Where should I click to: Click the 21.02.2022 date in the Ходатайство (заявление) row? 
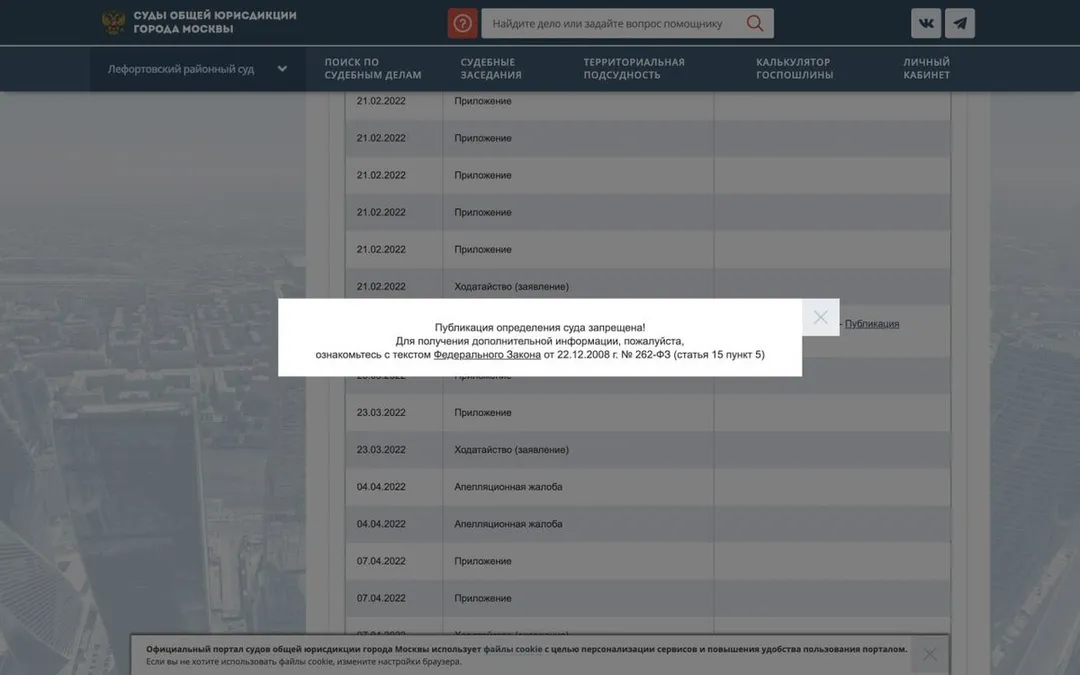tap(381, 287)
